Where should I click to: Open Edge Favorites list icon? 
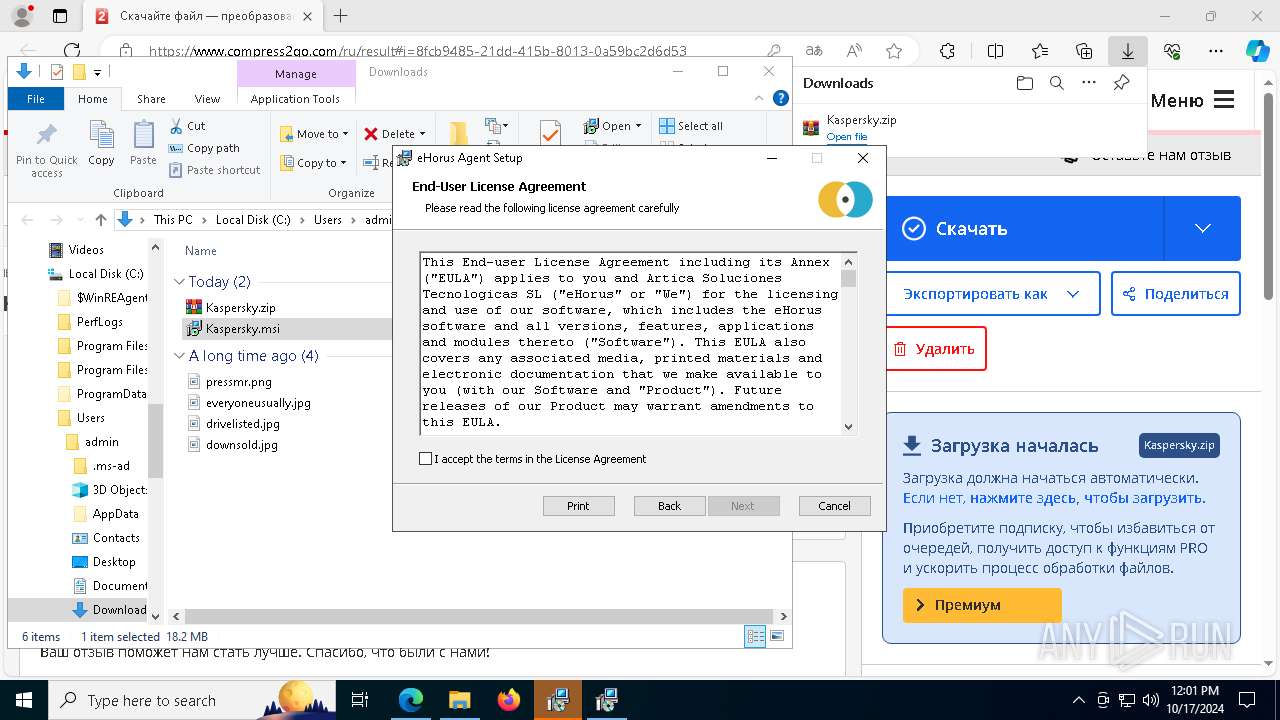click(x=1040, y=51)
